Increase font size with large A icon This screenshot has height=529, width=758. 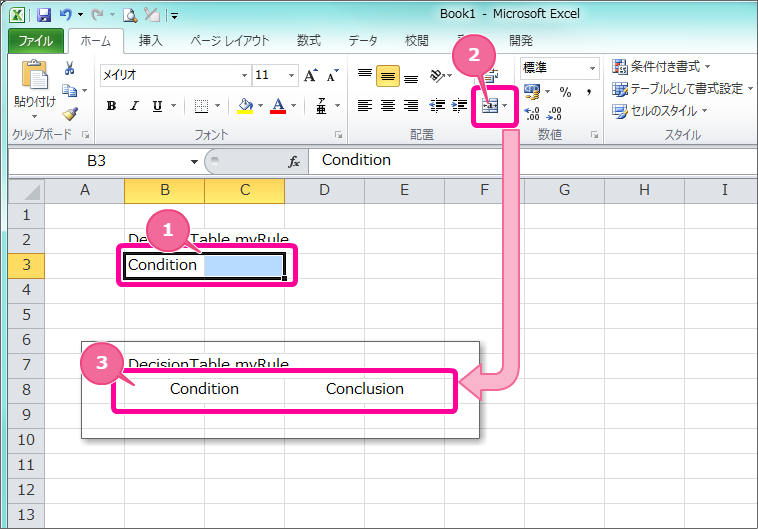310,75
